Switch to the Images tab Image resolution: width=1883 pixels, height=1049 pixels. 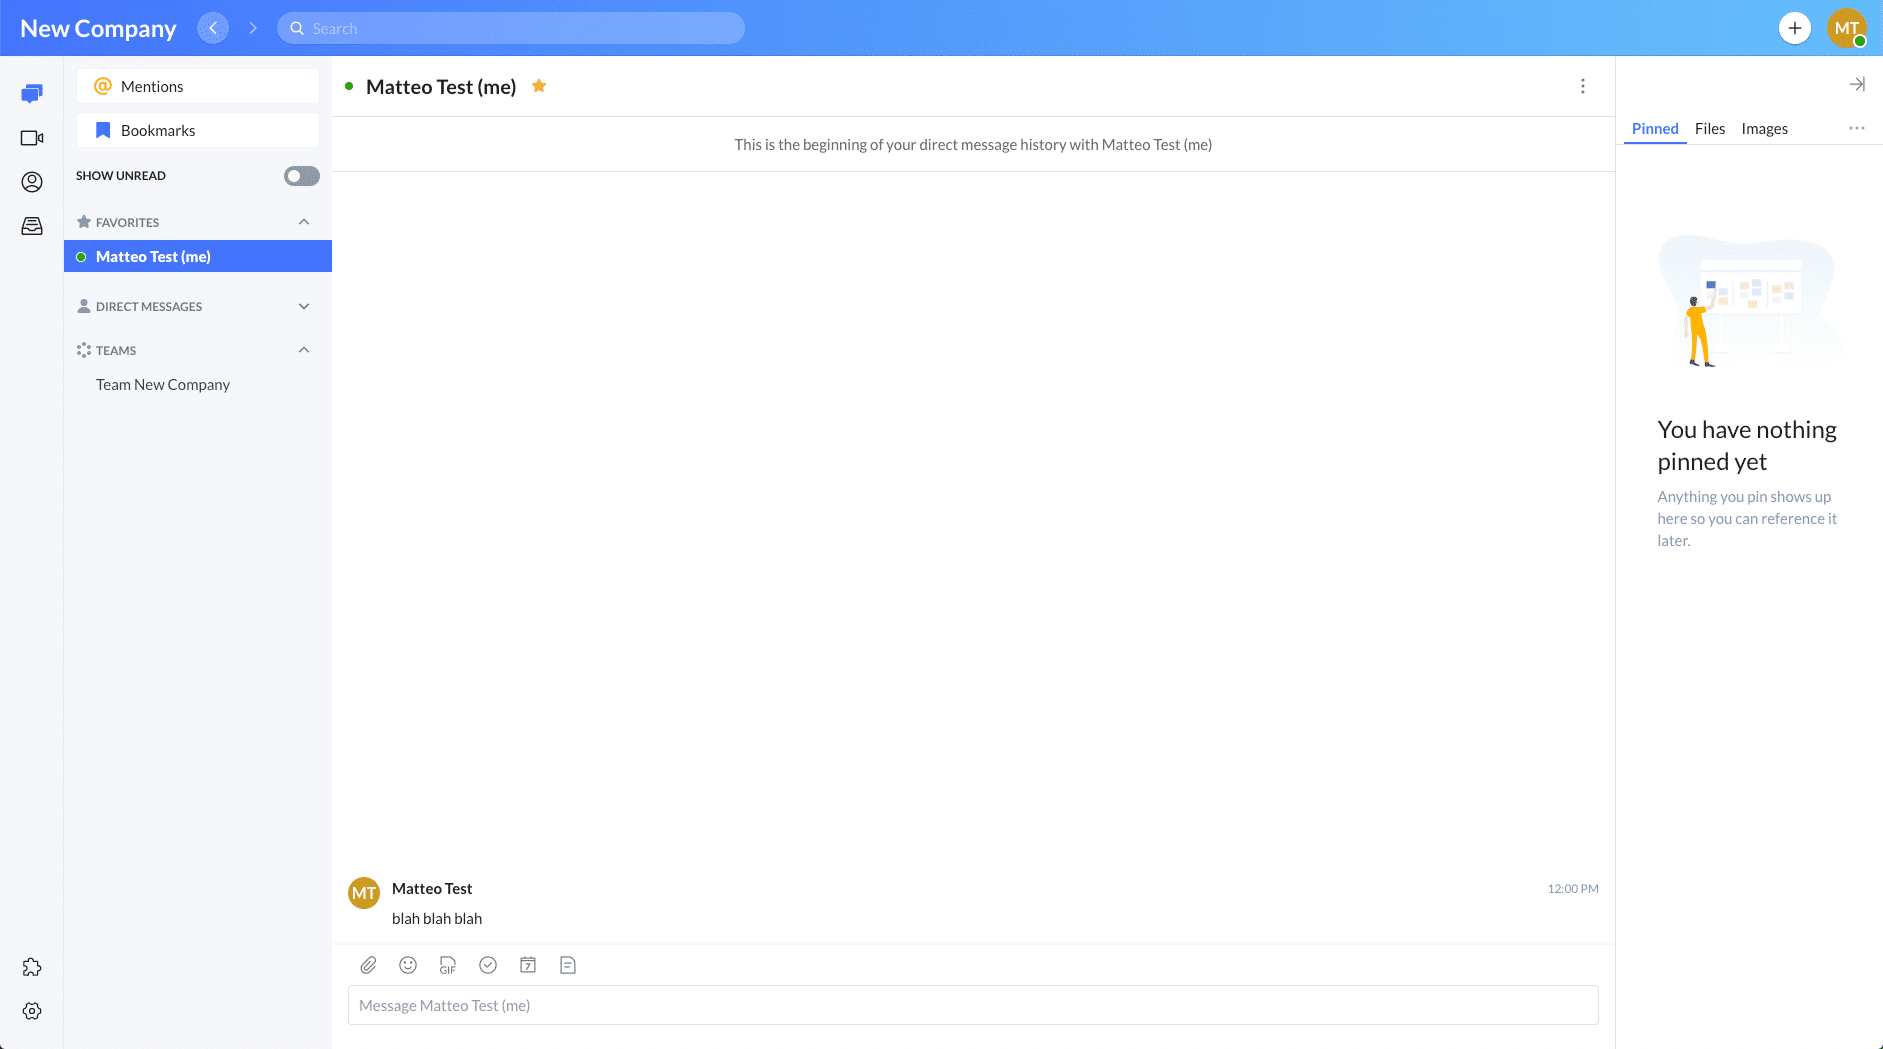pos(1764,129)
